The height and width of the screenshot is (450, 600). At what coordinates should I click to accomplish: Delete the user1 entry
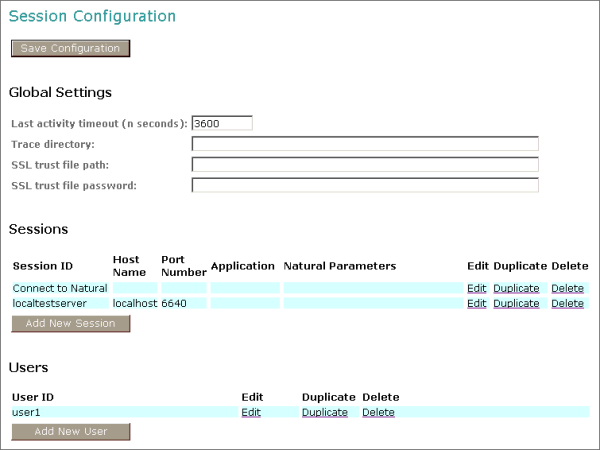[x=378, y=412]
